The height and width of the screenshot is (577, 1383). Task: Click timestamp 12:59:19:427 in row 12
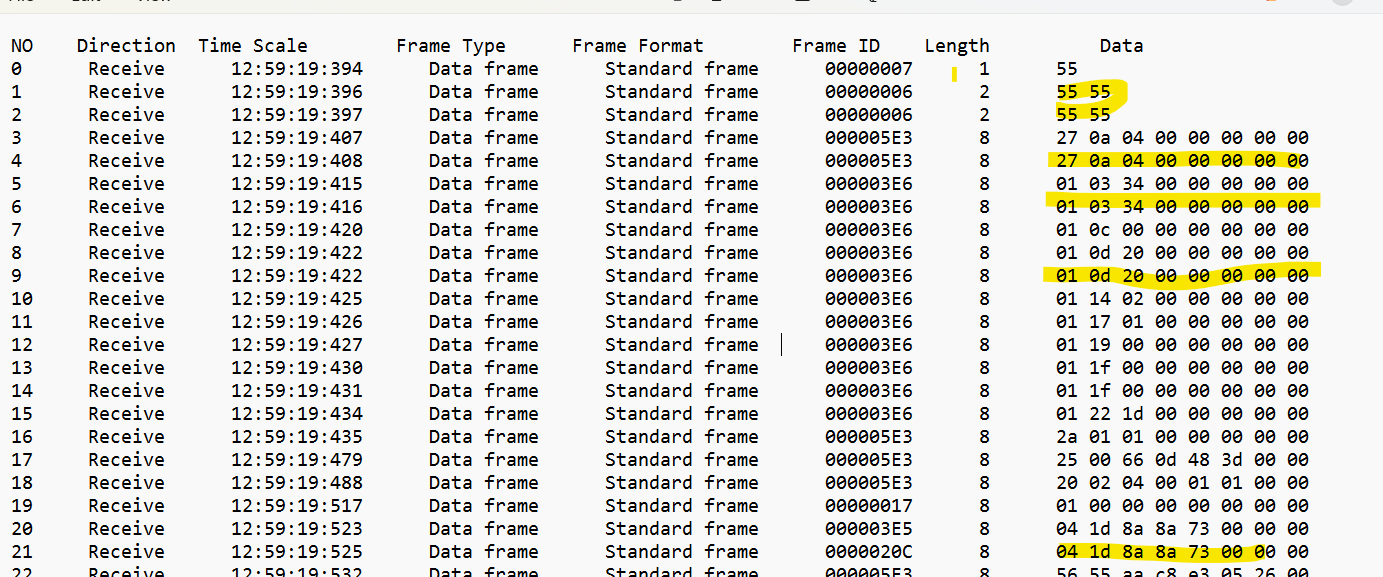[x=297, y=345]
